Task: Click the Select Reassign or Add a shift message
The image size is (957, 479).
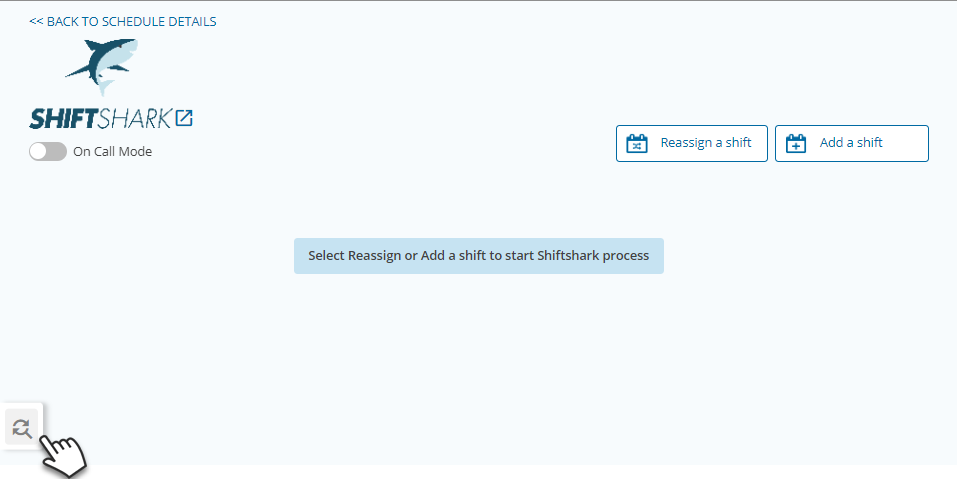Action: pos(478,256)
